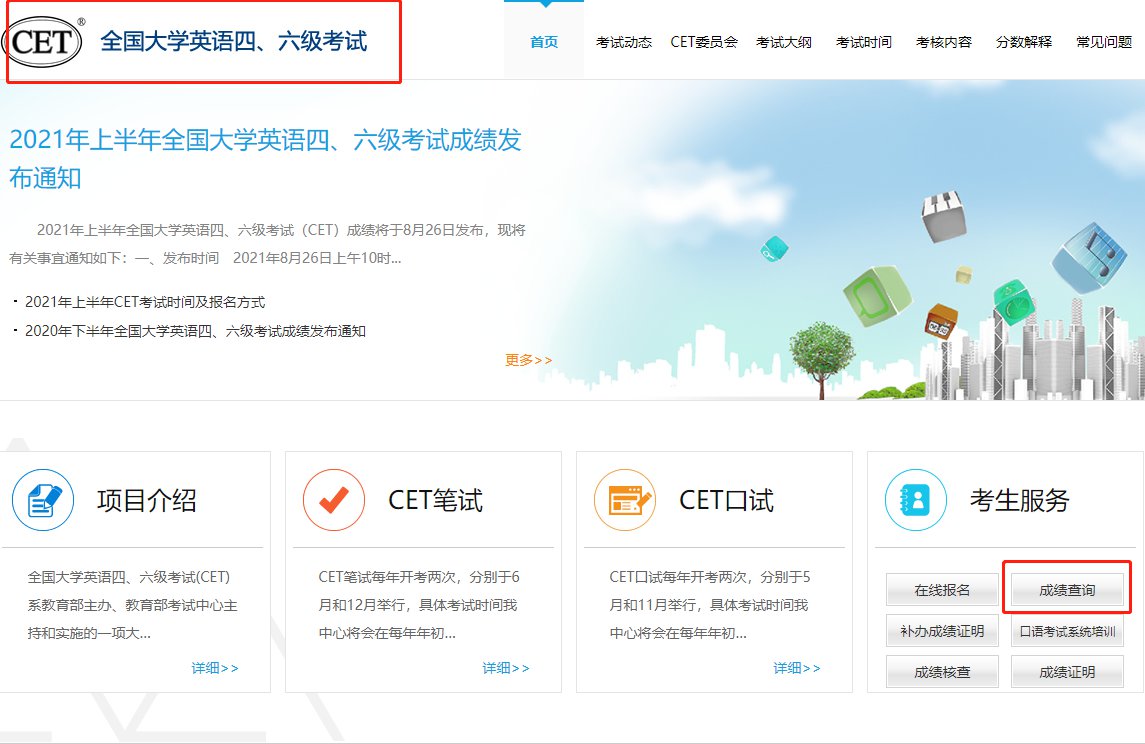Click the 全国大学英语四、六级考试 site title

pos(234,41)
